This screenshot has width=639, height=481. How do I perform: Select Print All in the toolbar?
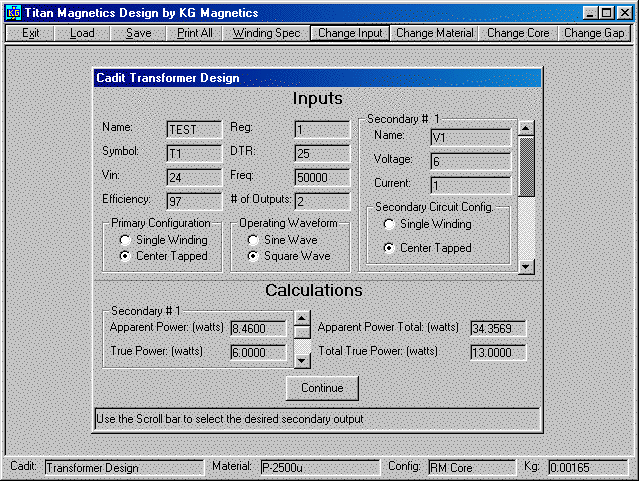(194, 33)
